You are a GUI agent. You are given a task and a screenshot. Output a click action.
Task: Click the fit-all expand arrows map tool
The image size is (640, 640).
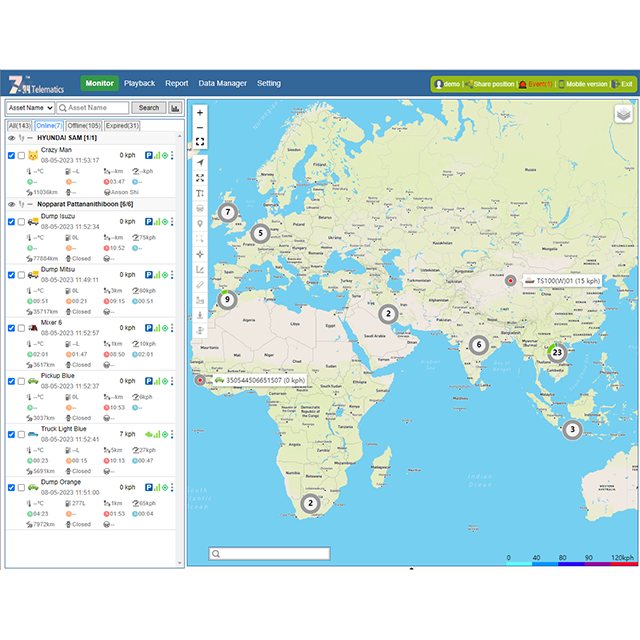(200, 178)
